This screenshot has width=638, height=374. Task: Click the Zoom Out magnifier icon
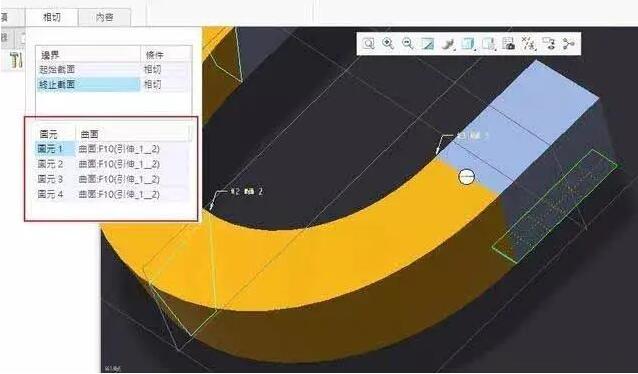click(x=407, y=44)
